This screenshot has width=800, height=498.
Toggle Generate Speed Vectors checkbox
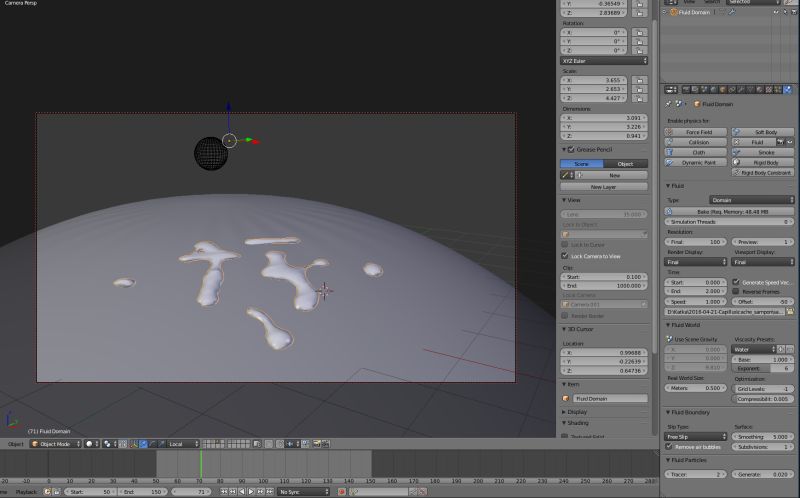(736, 282)
